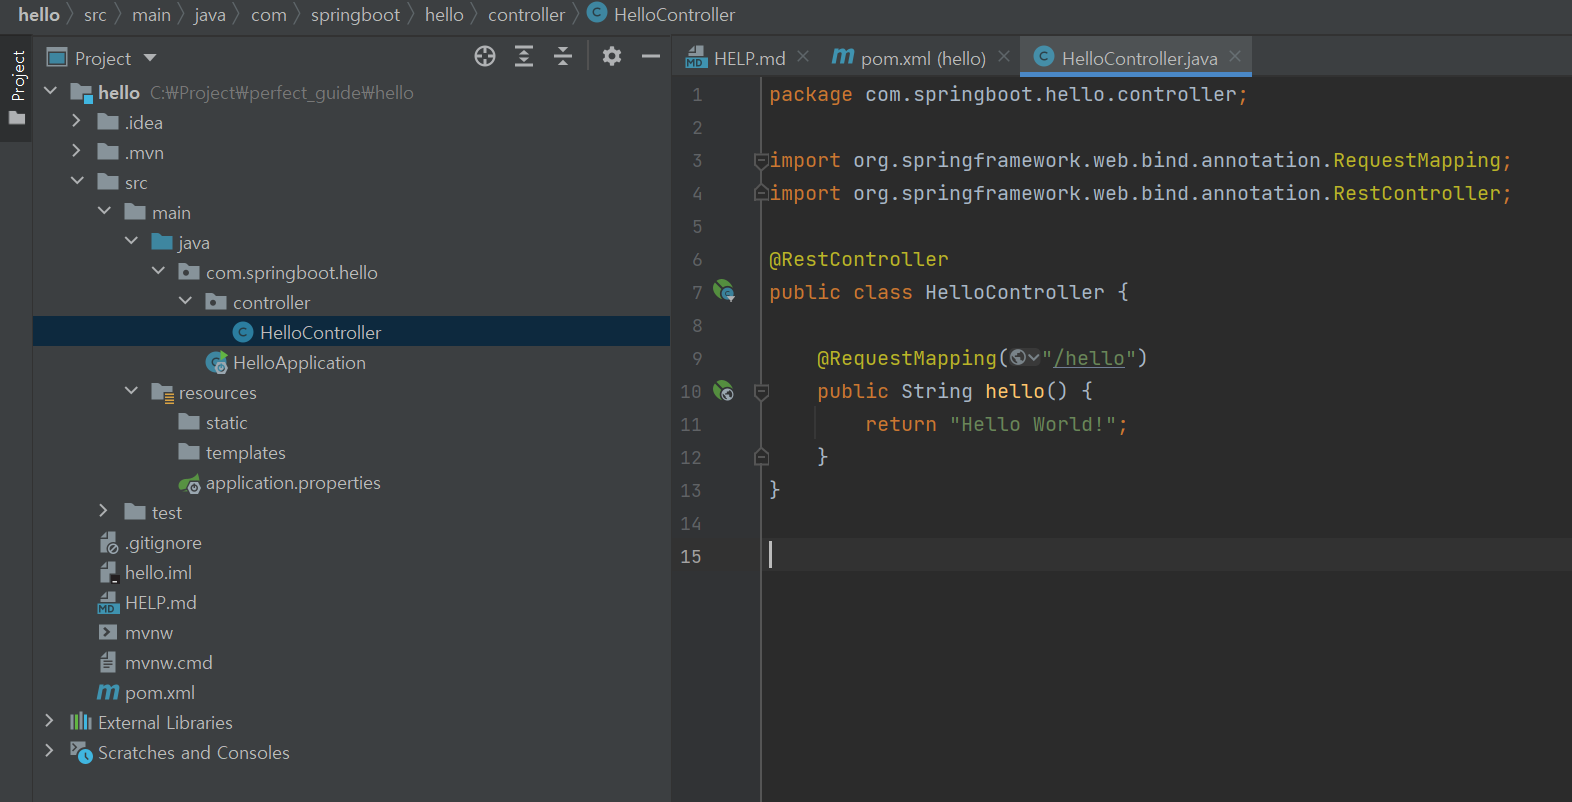
Task: Click the folder icon below the Project side tab
Action: 17,118
